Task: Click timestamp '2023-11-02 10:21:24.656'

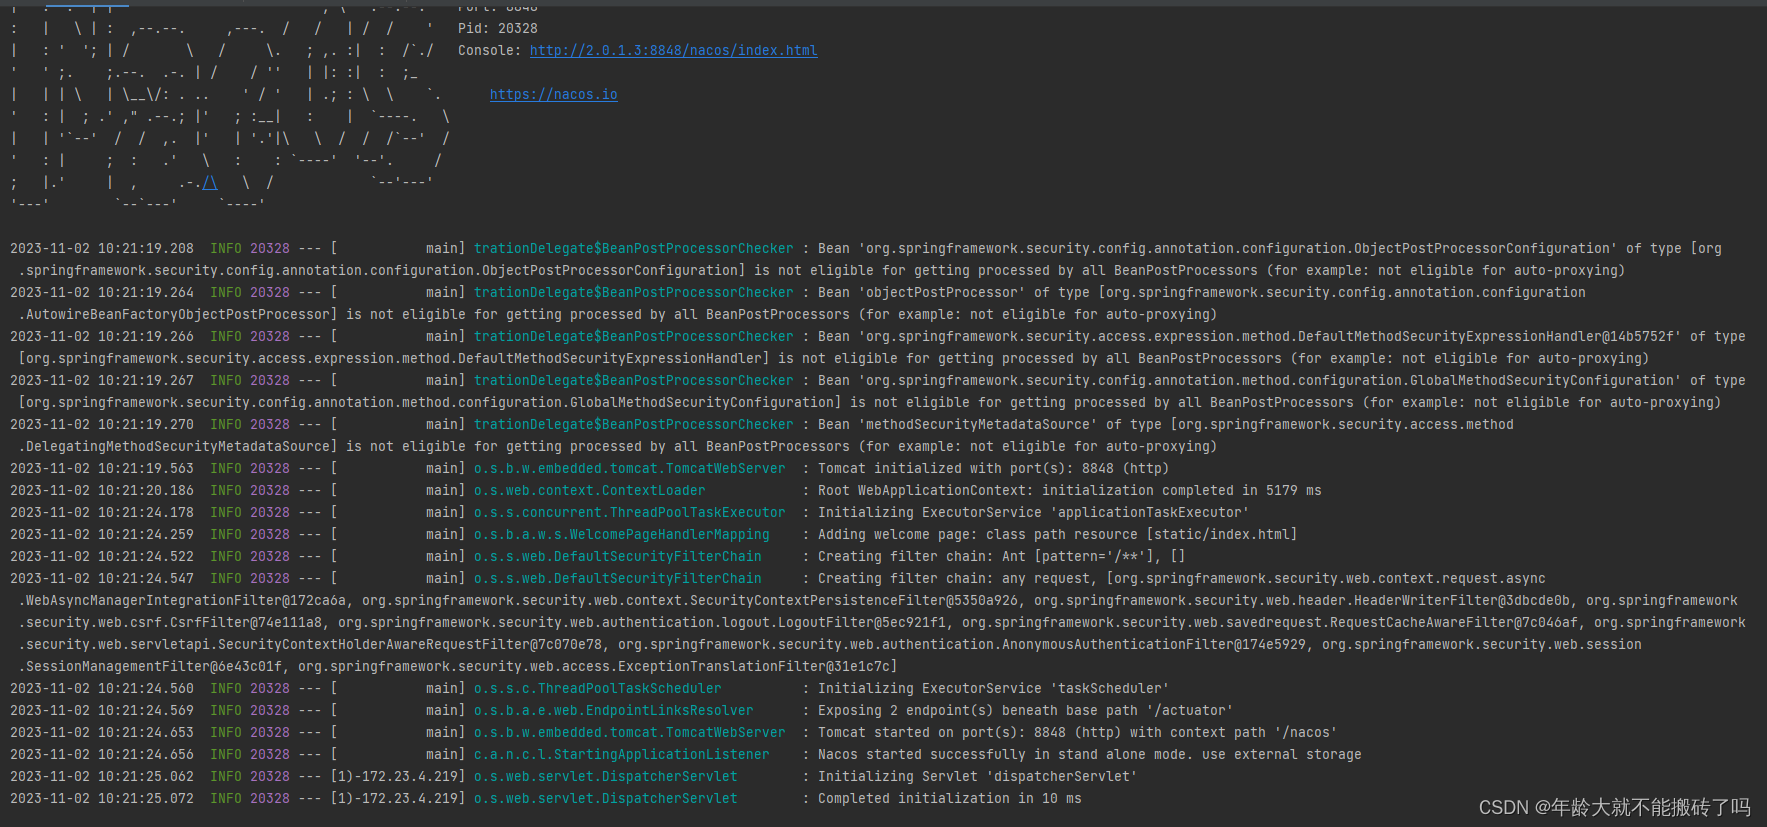Action: (102, 754)
